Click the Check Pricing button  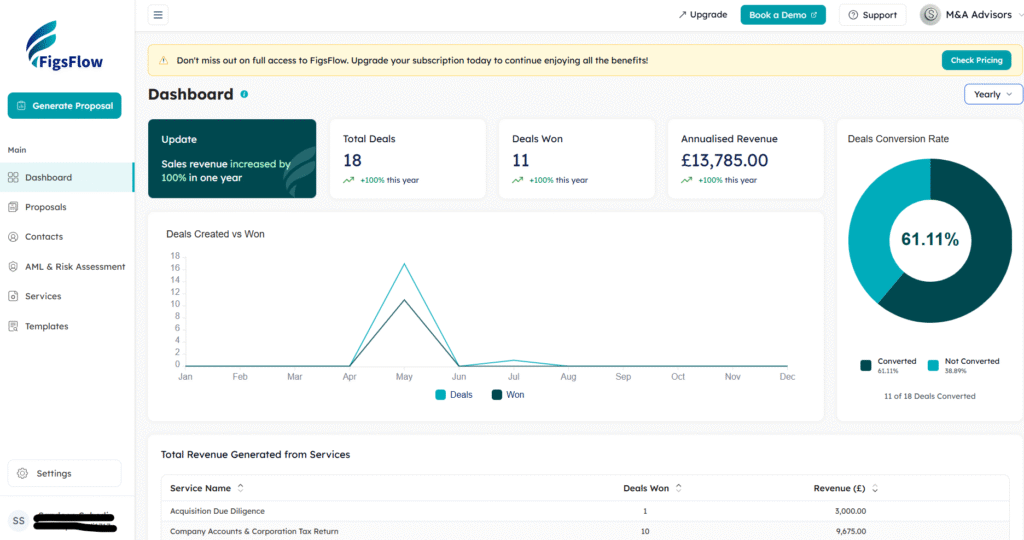pyautogui.click(x=976, y=60)
